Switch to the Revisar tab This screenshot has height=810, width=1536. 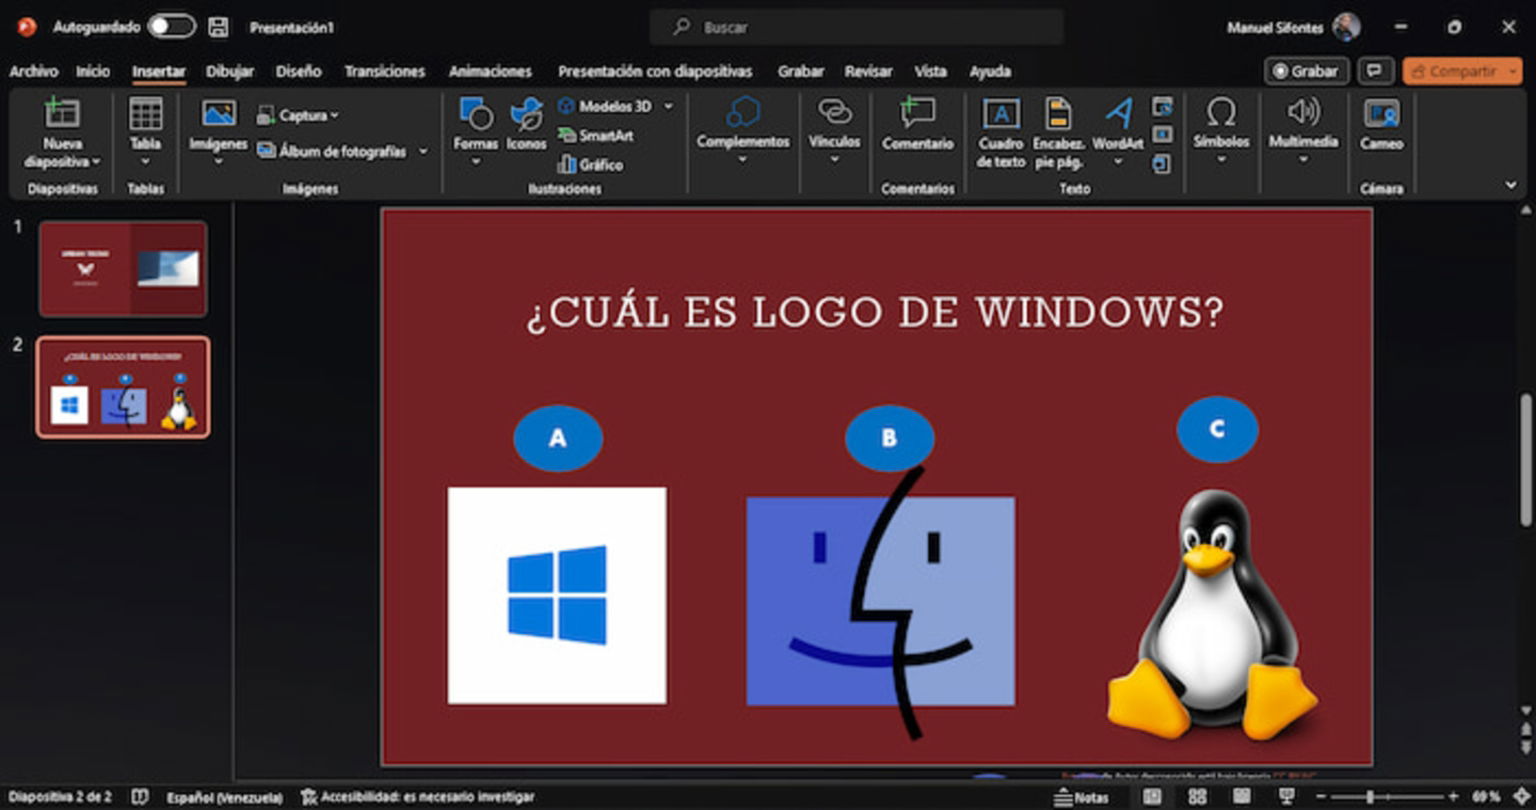click(868, 71)
